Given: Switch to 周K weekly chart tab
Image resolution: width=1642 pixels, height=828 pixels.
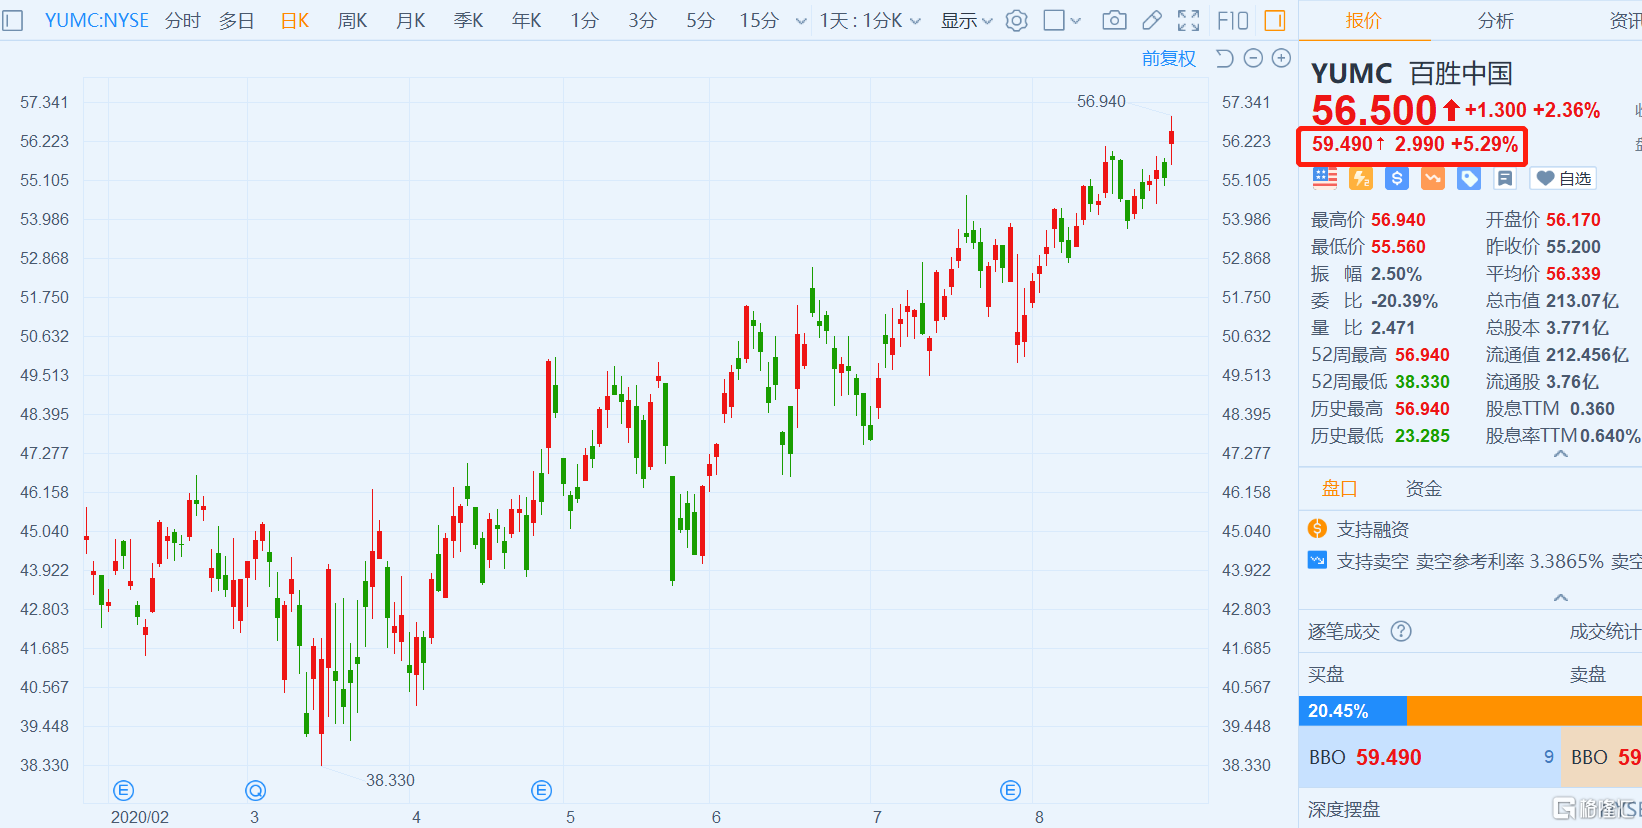Looking at the screenshot, I should click(352, 20).
